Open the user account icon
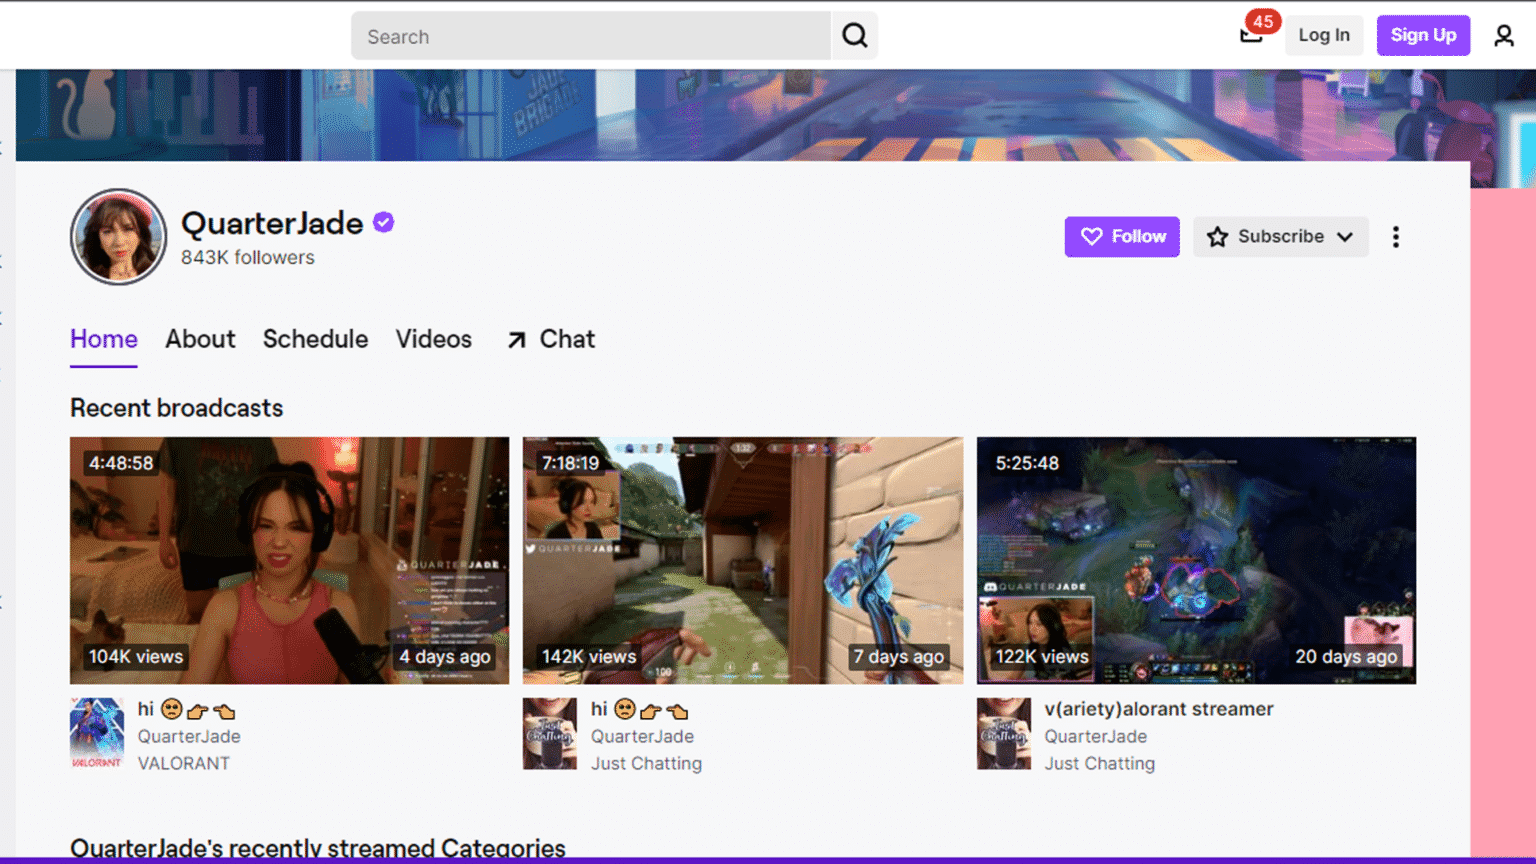 coord(1503,36)
